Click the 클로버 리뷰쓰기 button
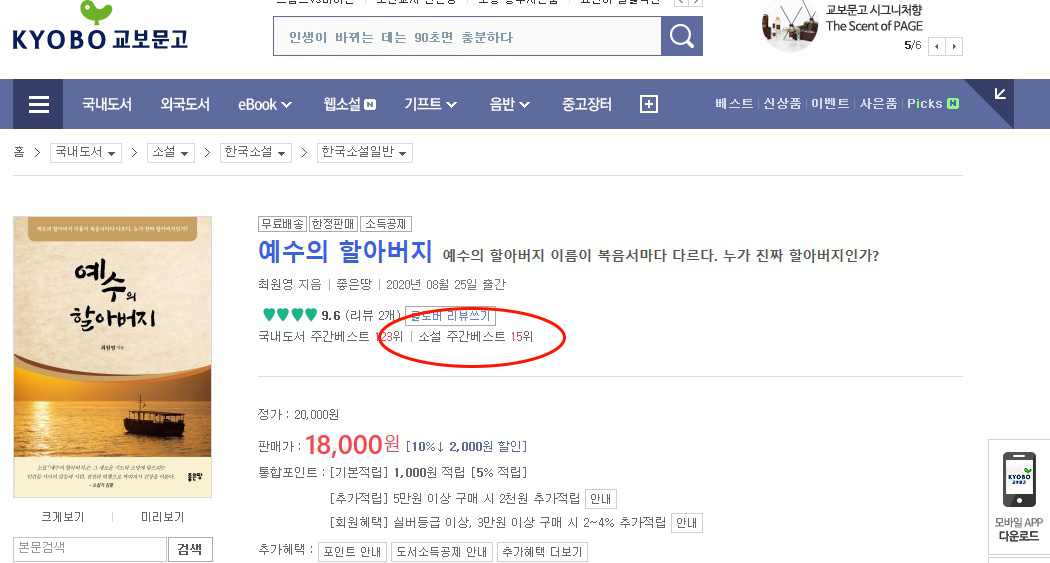 [451, 315]
